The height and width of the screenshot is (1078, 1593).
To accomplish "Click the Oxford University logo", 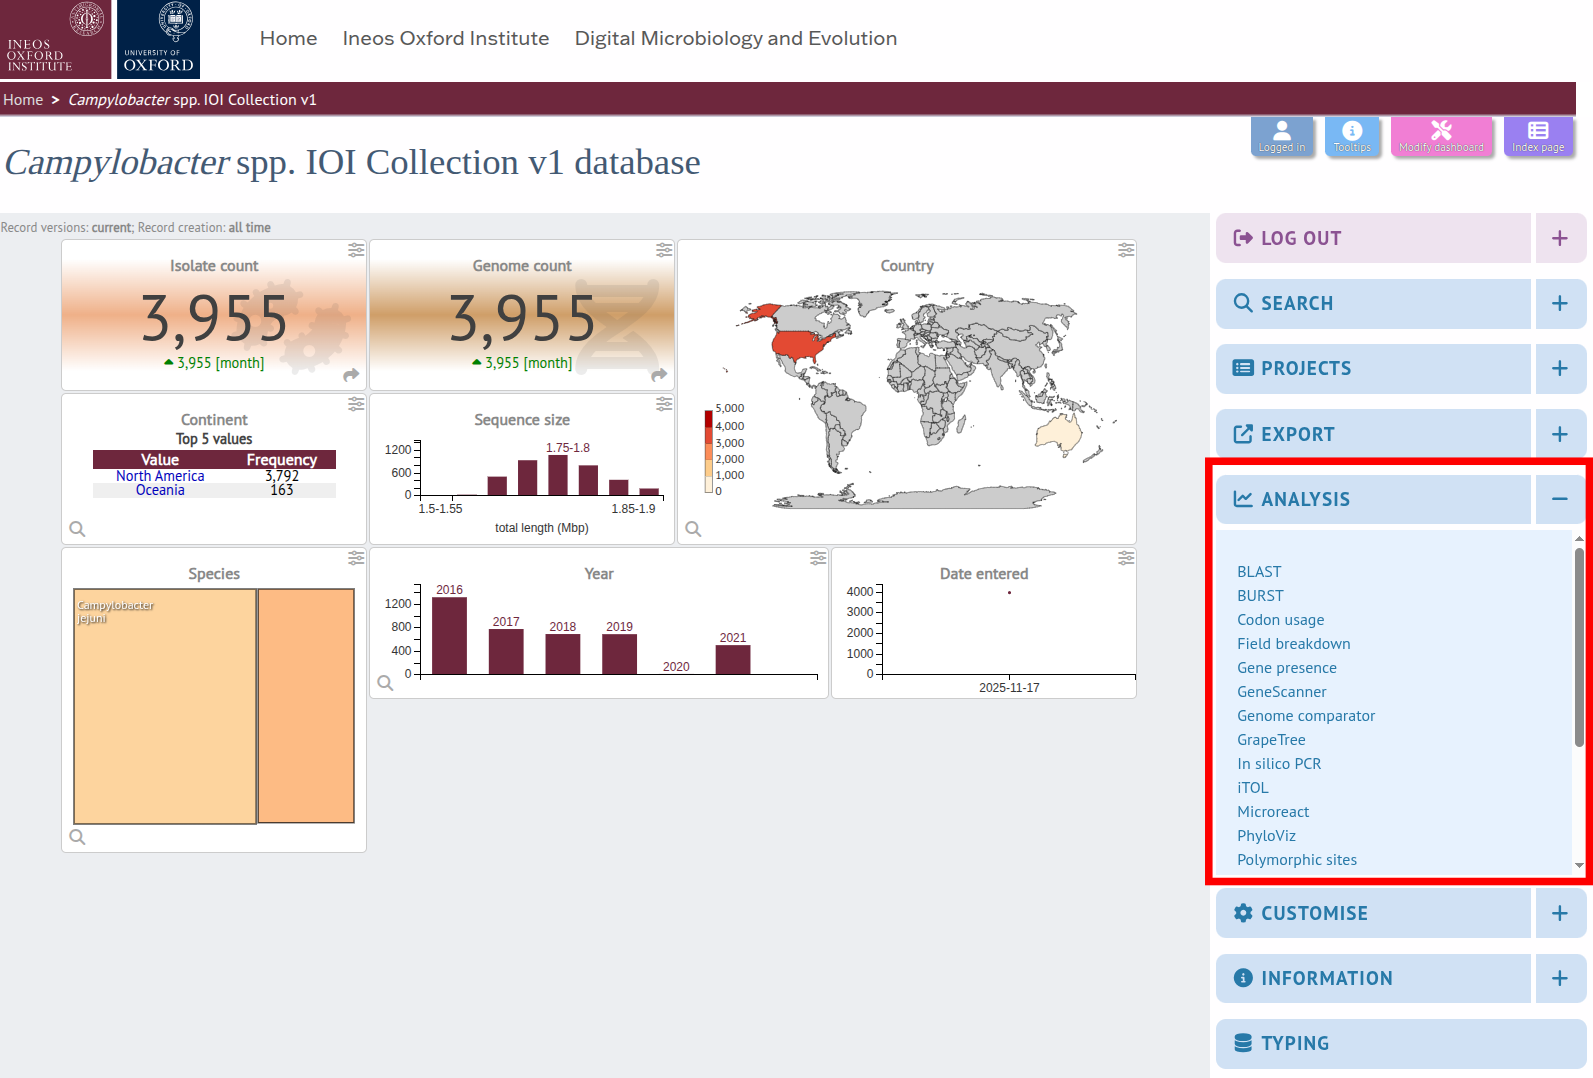I will 158,39.
